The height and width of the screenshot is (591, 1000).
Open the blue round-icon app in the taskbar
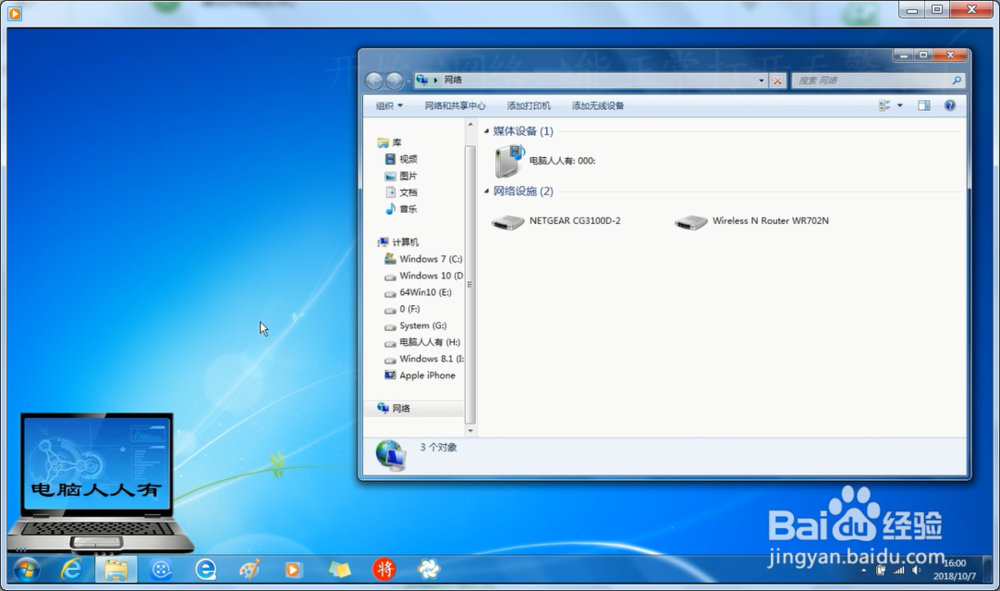161,569
